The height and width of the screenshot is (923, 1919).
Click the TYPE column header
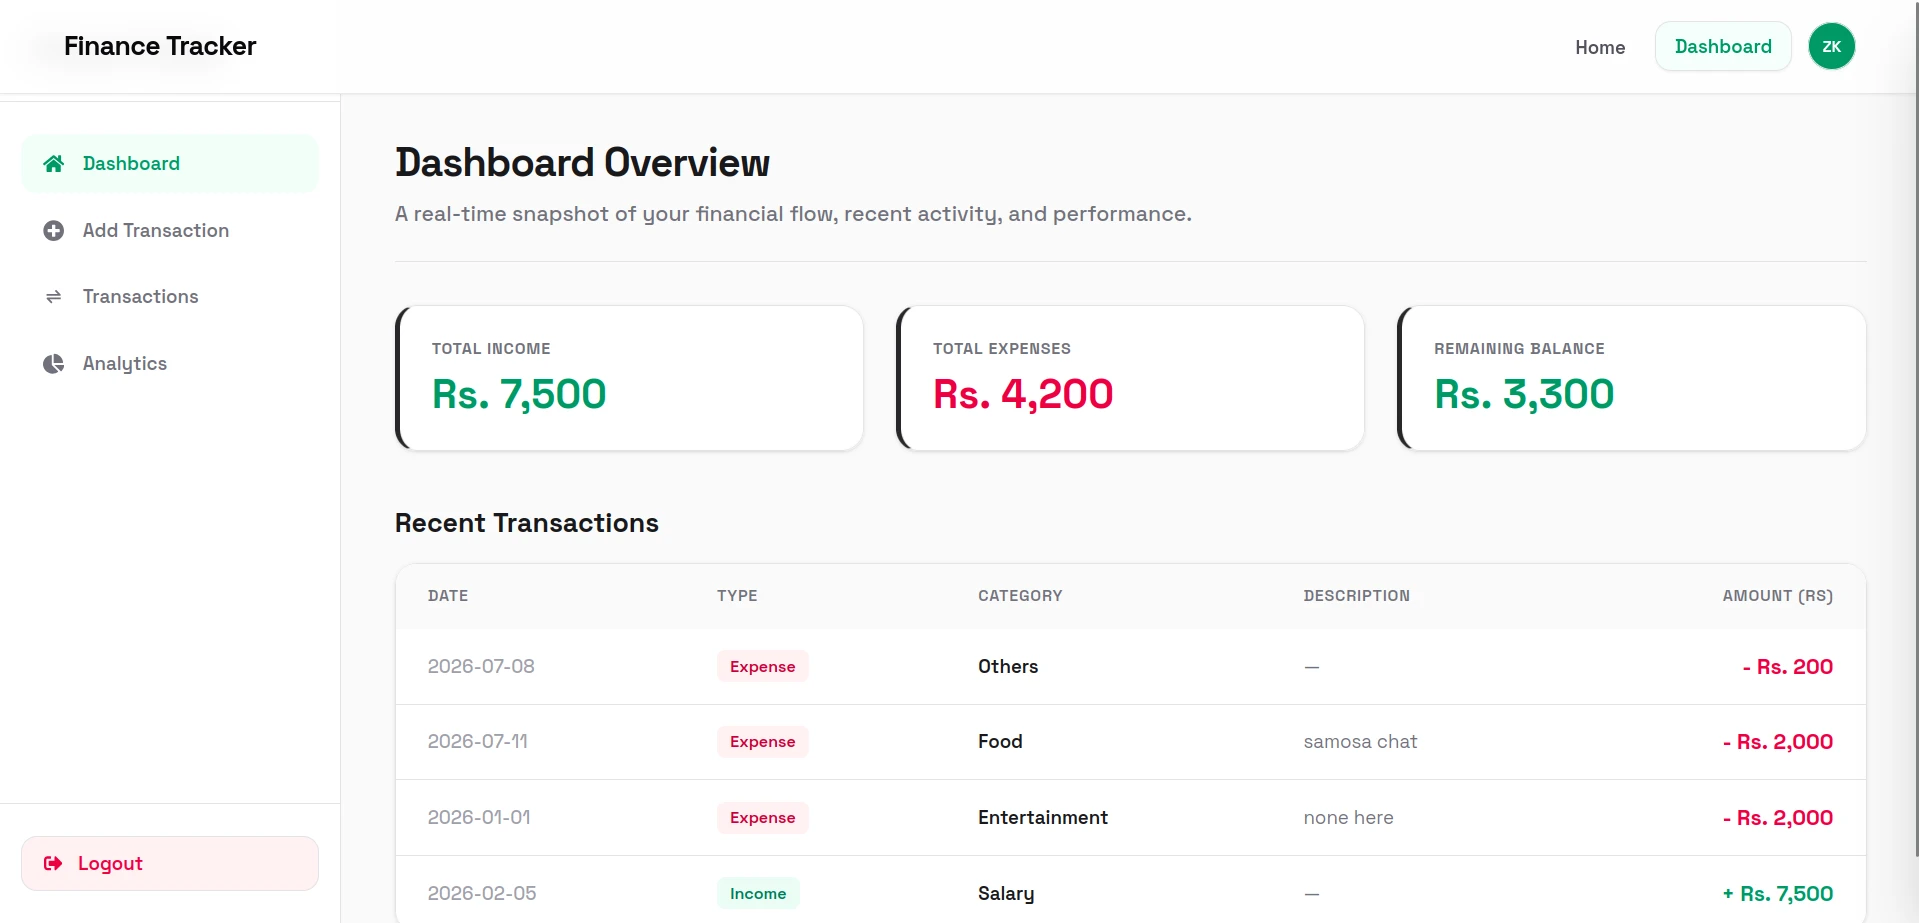[x=737, y=596]
